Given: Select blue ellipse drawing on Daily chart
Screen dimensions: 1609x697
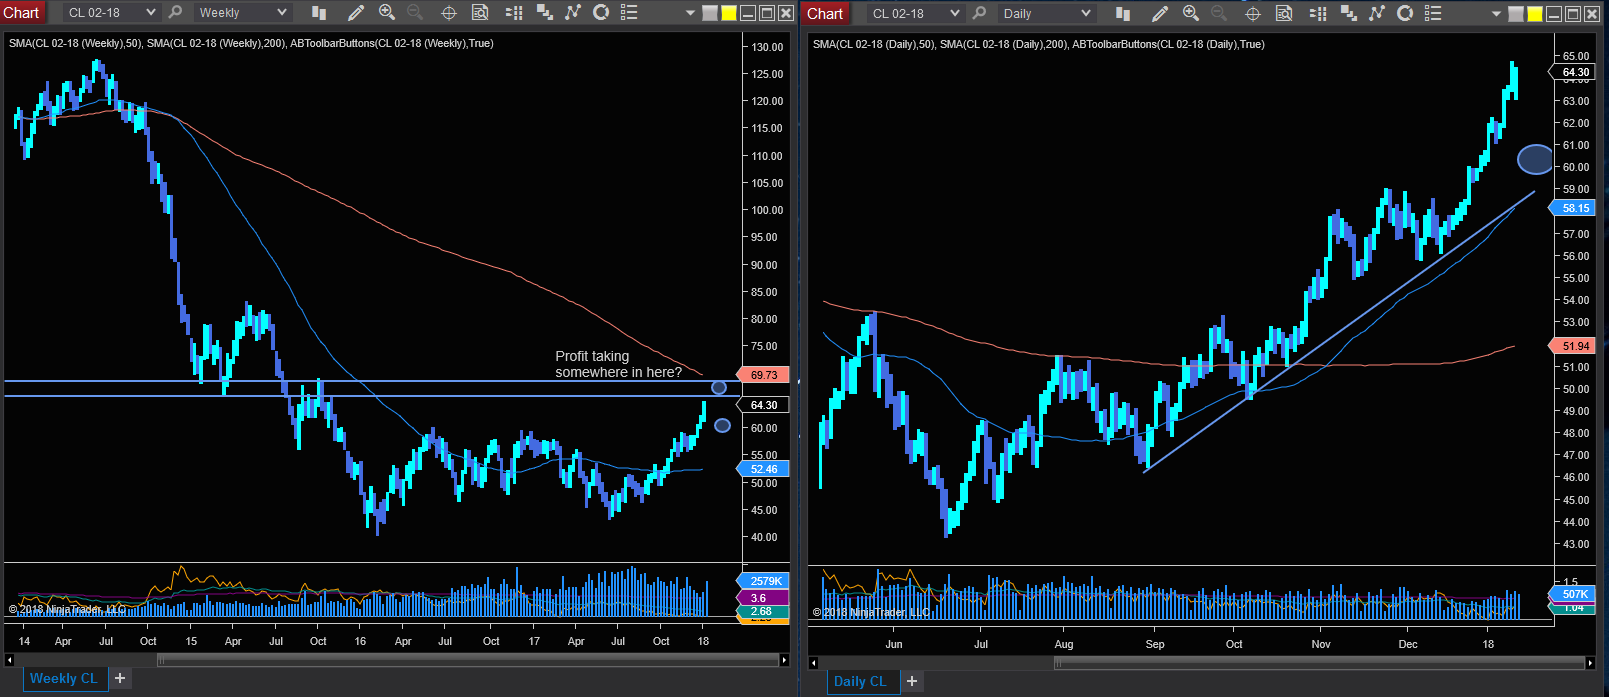Looking at the screenshot, I should 1535,159.
